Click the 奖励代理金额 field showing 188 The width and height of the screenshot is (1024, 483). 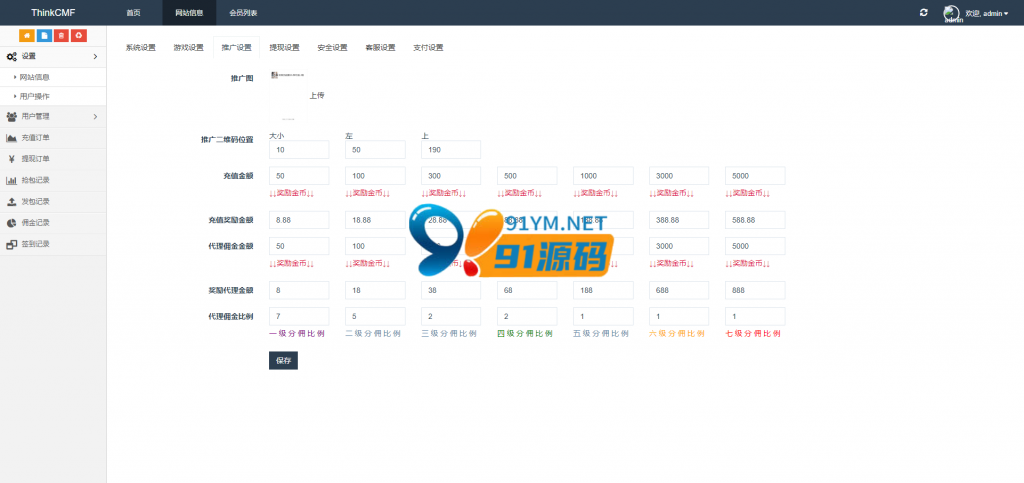tap(603, 290)
